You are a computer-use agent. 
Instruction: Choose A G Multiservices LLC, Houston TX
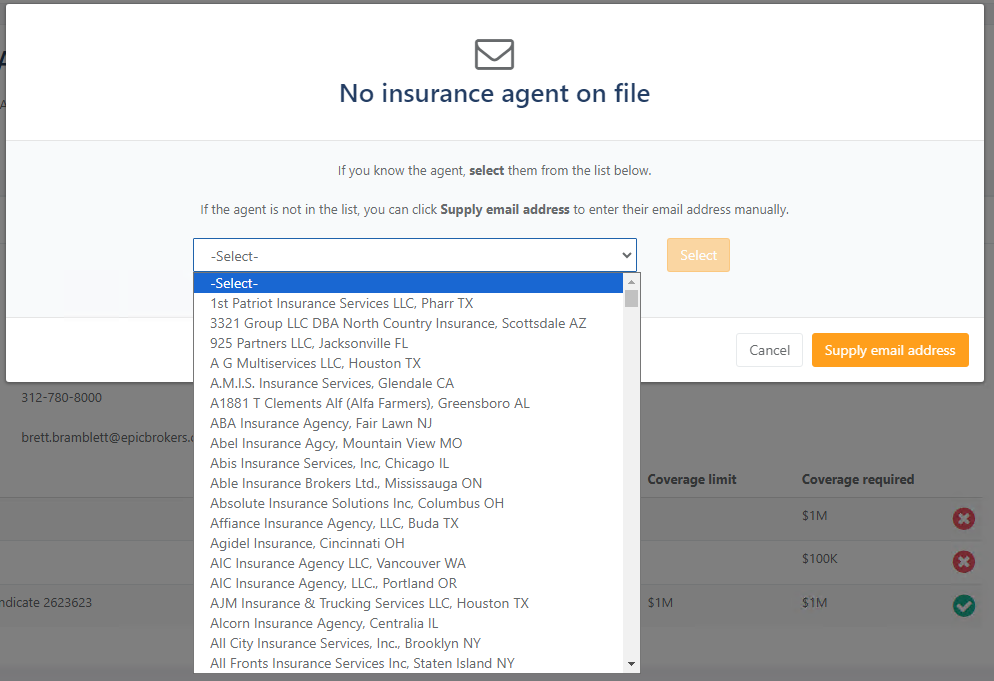click(408, 363)
